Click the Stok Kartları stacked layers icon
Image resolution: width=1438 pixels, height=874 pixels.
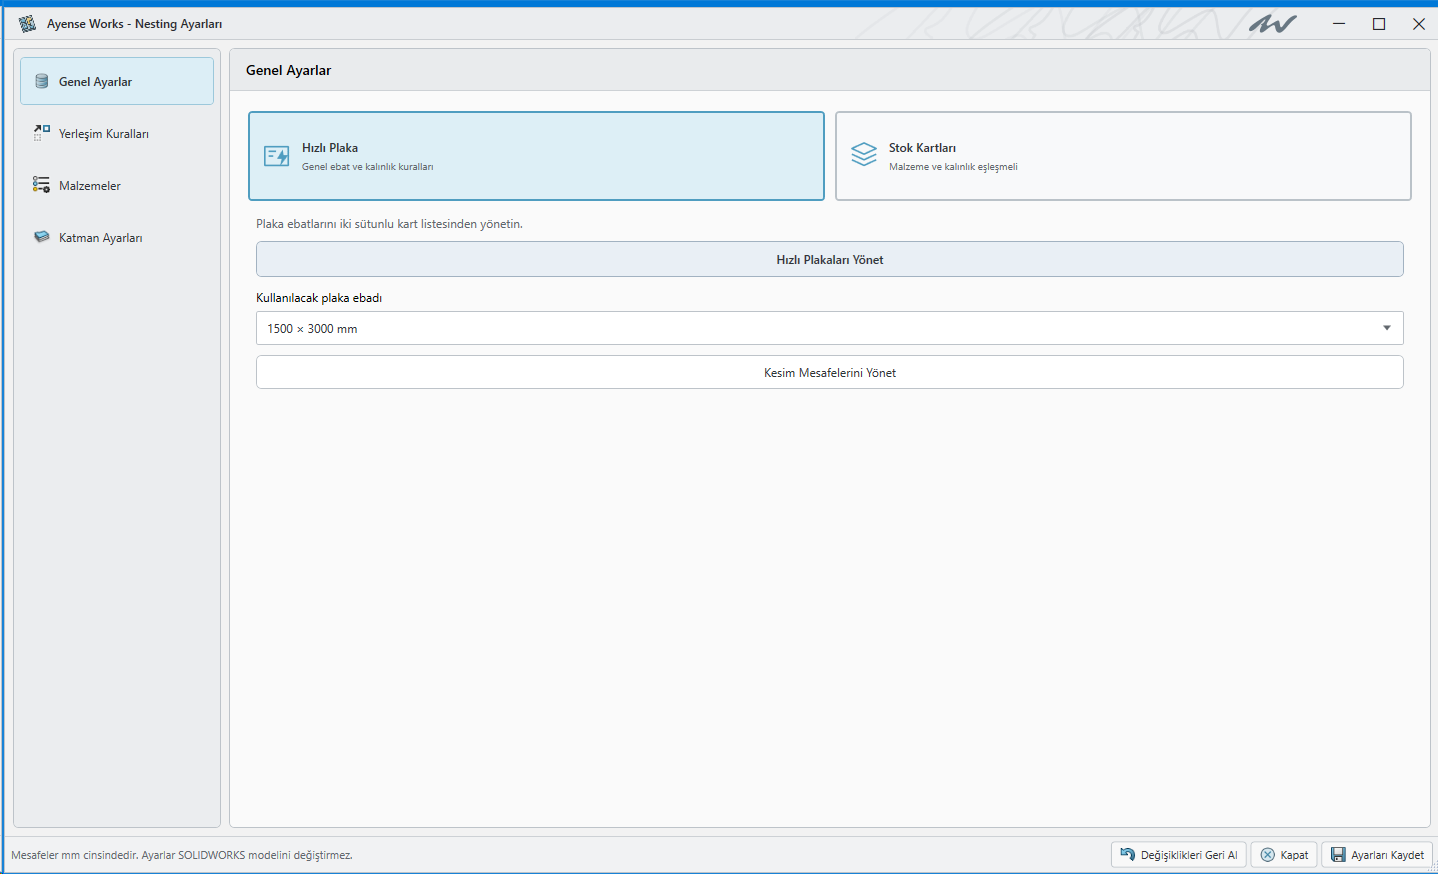coord(864,154)
